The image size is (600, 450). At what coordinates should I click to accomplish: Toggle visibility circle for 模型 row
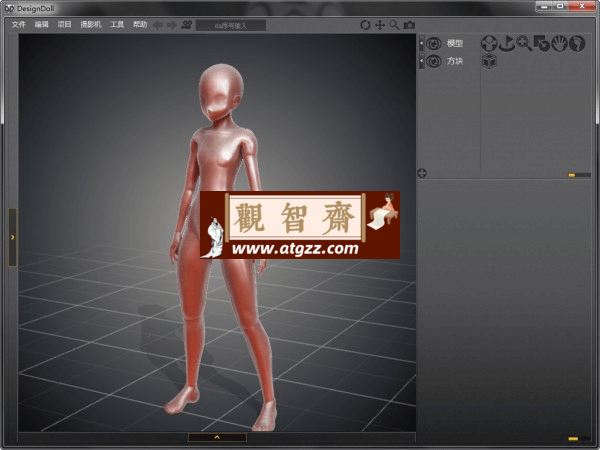434,44
